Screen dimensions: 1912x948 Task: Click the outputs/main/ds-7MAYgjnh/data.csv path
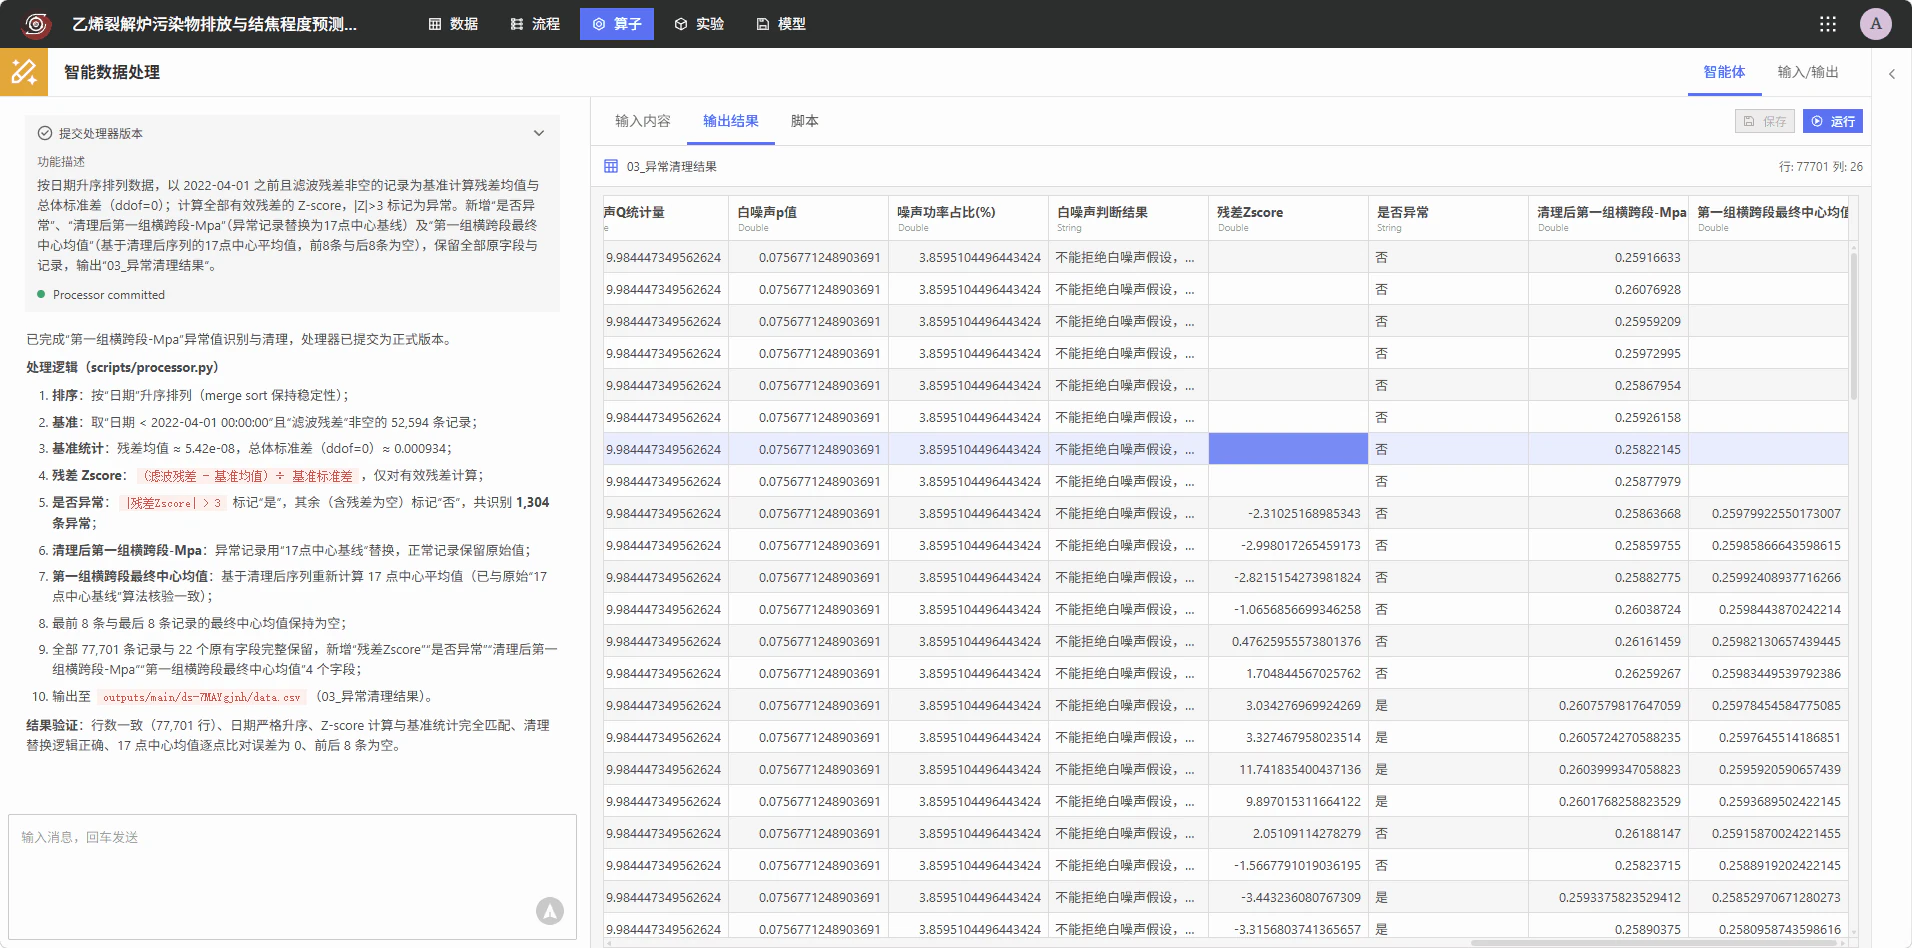point(201,697)
